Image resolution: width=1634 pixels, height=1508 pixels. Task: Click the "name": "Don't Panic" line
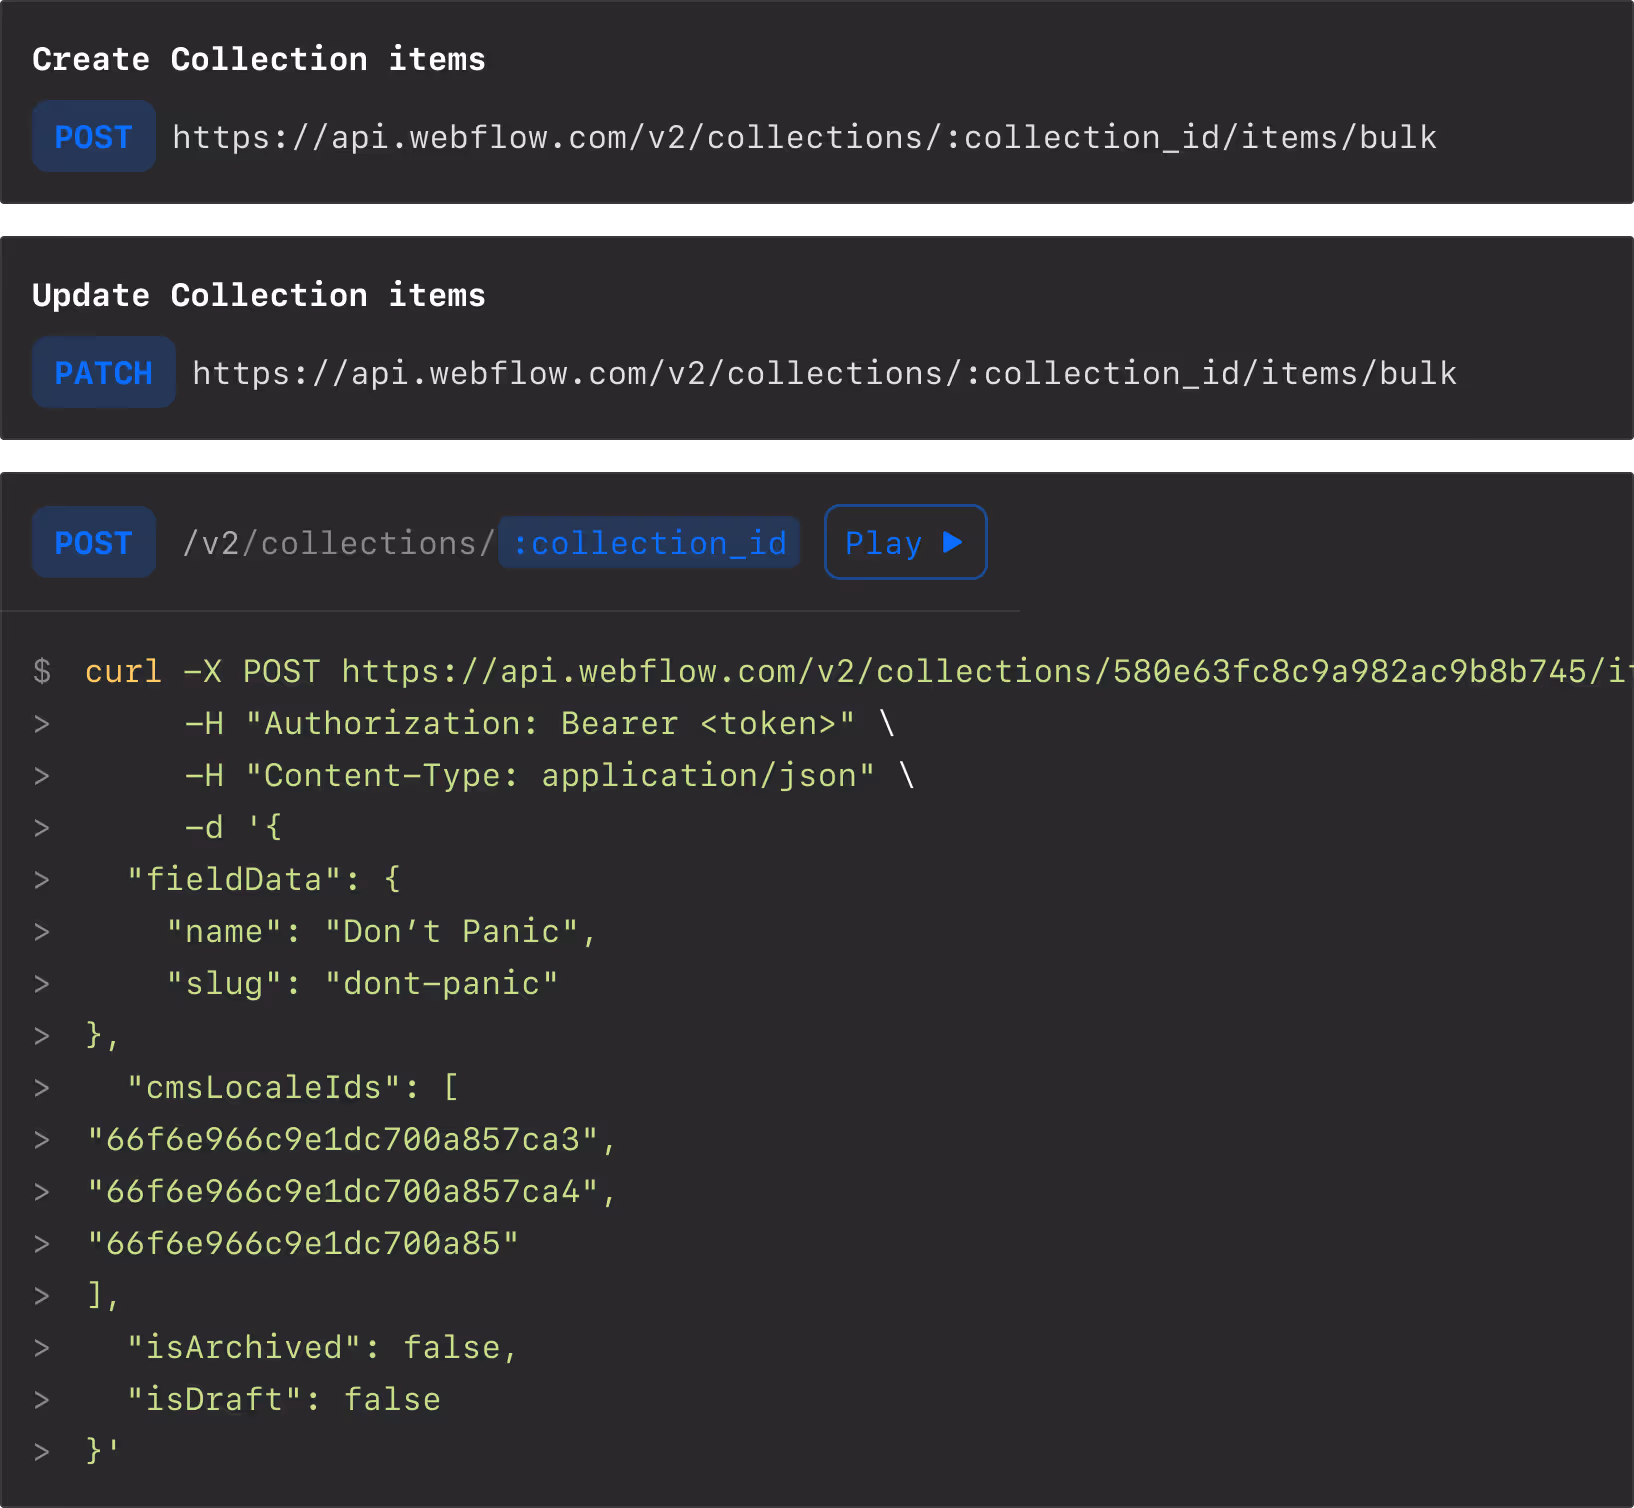coord(382,931)
